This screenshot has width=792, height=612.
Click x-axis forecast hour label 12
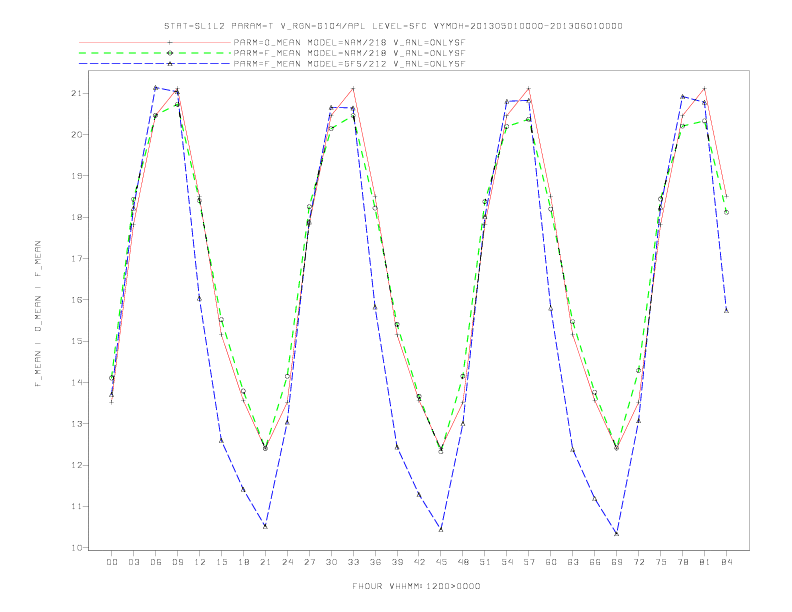click(x=200, y=562)
